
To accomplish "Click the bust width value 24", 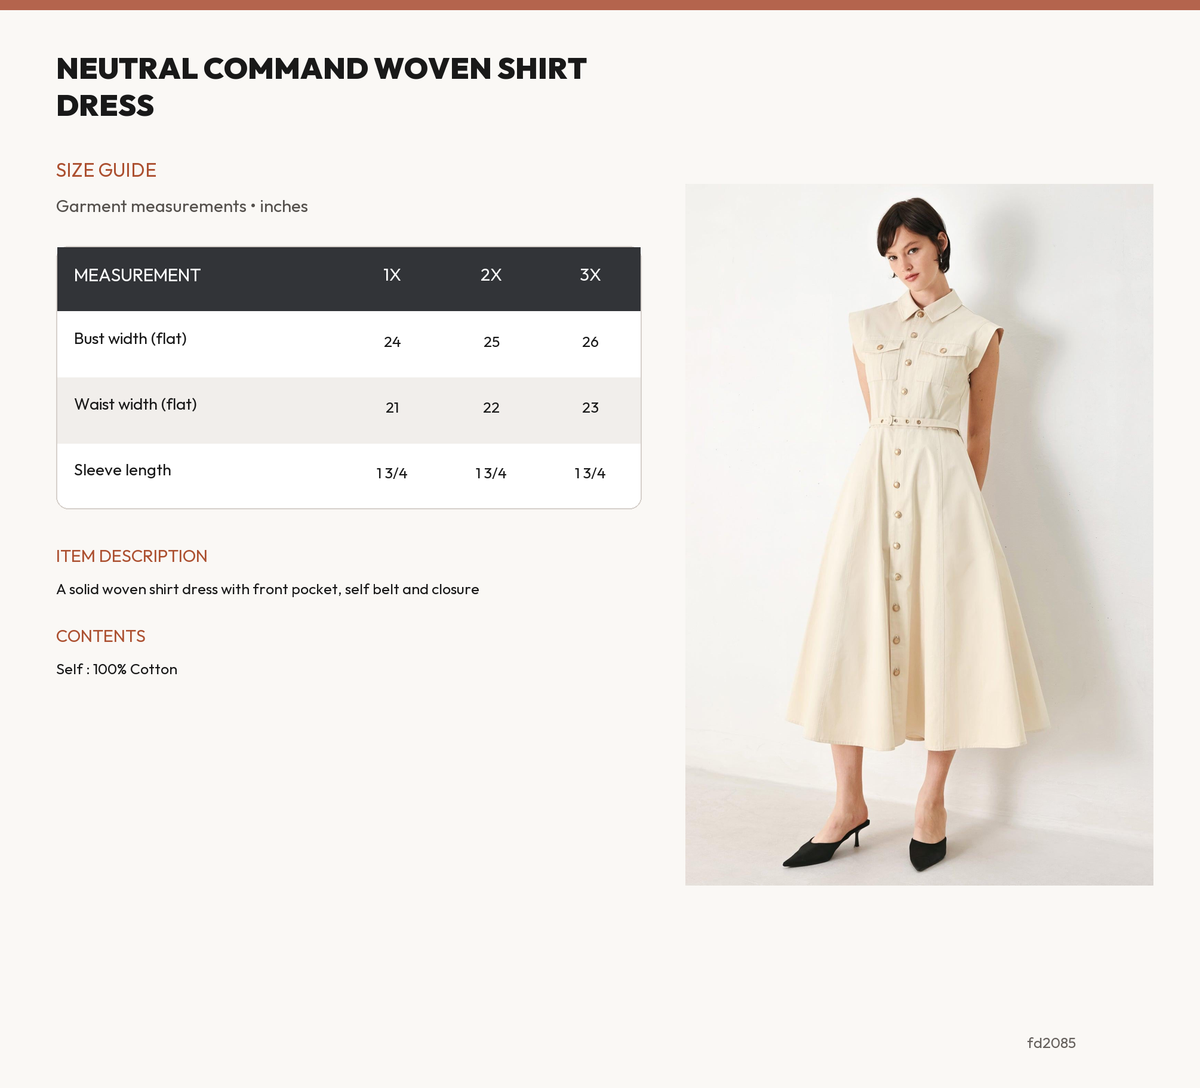I will [x=392, y=342].
